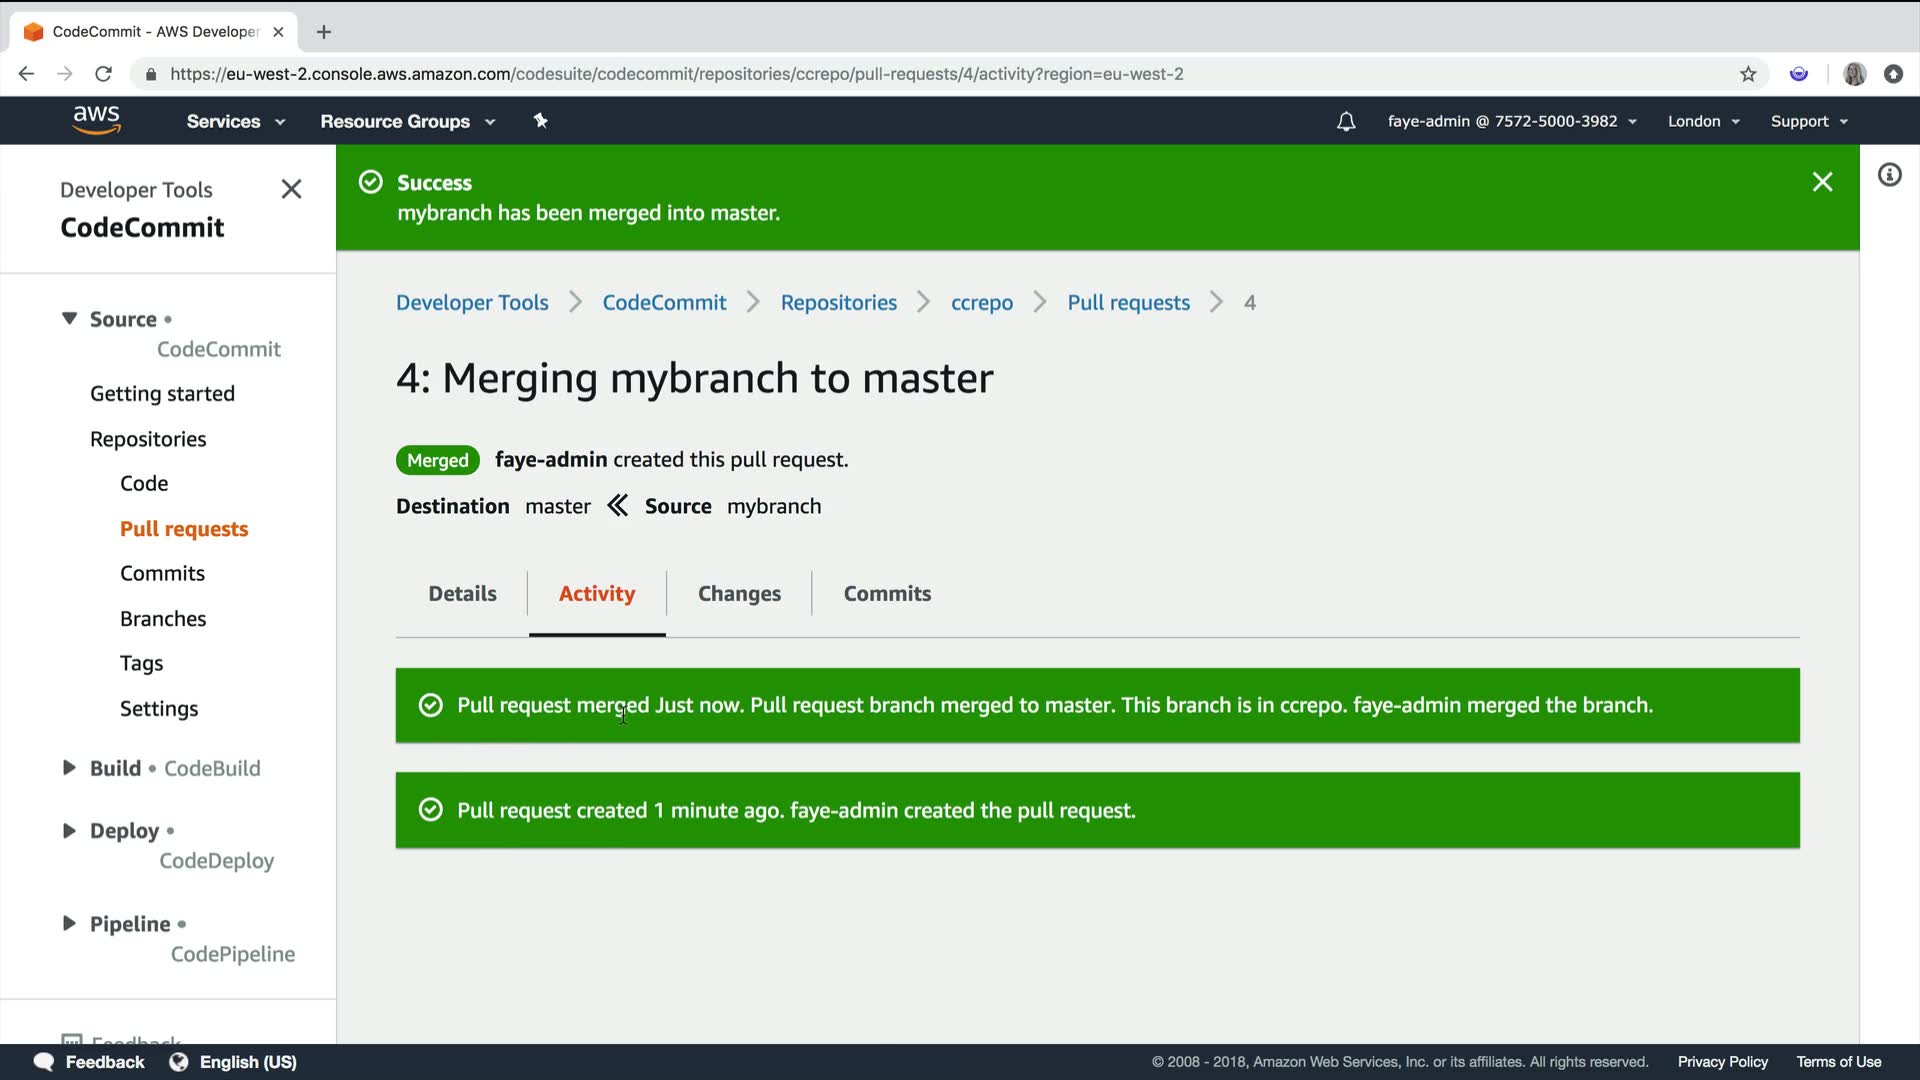Expand the Build CodeBuild section
The width and height of the screenshot is (1920, 1080).
pos(69,768)
